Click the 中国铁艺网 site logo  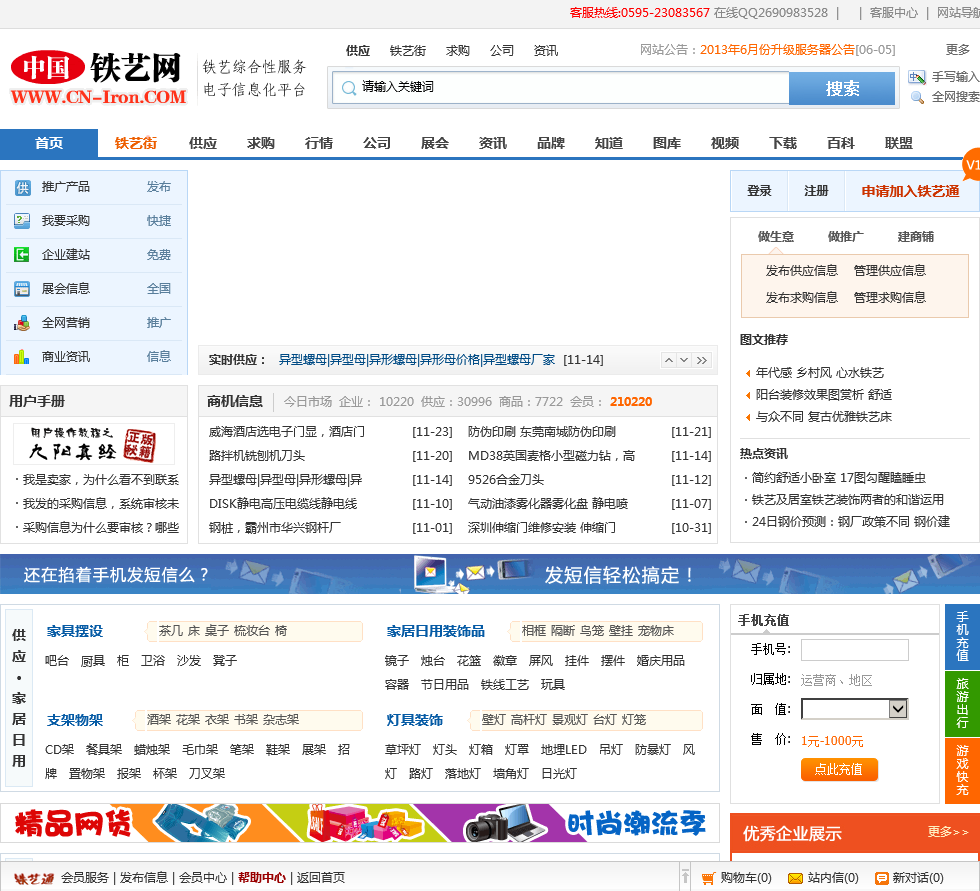99,77
